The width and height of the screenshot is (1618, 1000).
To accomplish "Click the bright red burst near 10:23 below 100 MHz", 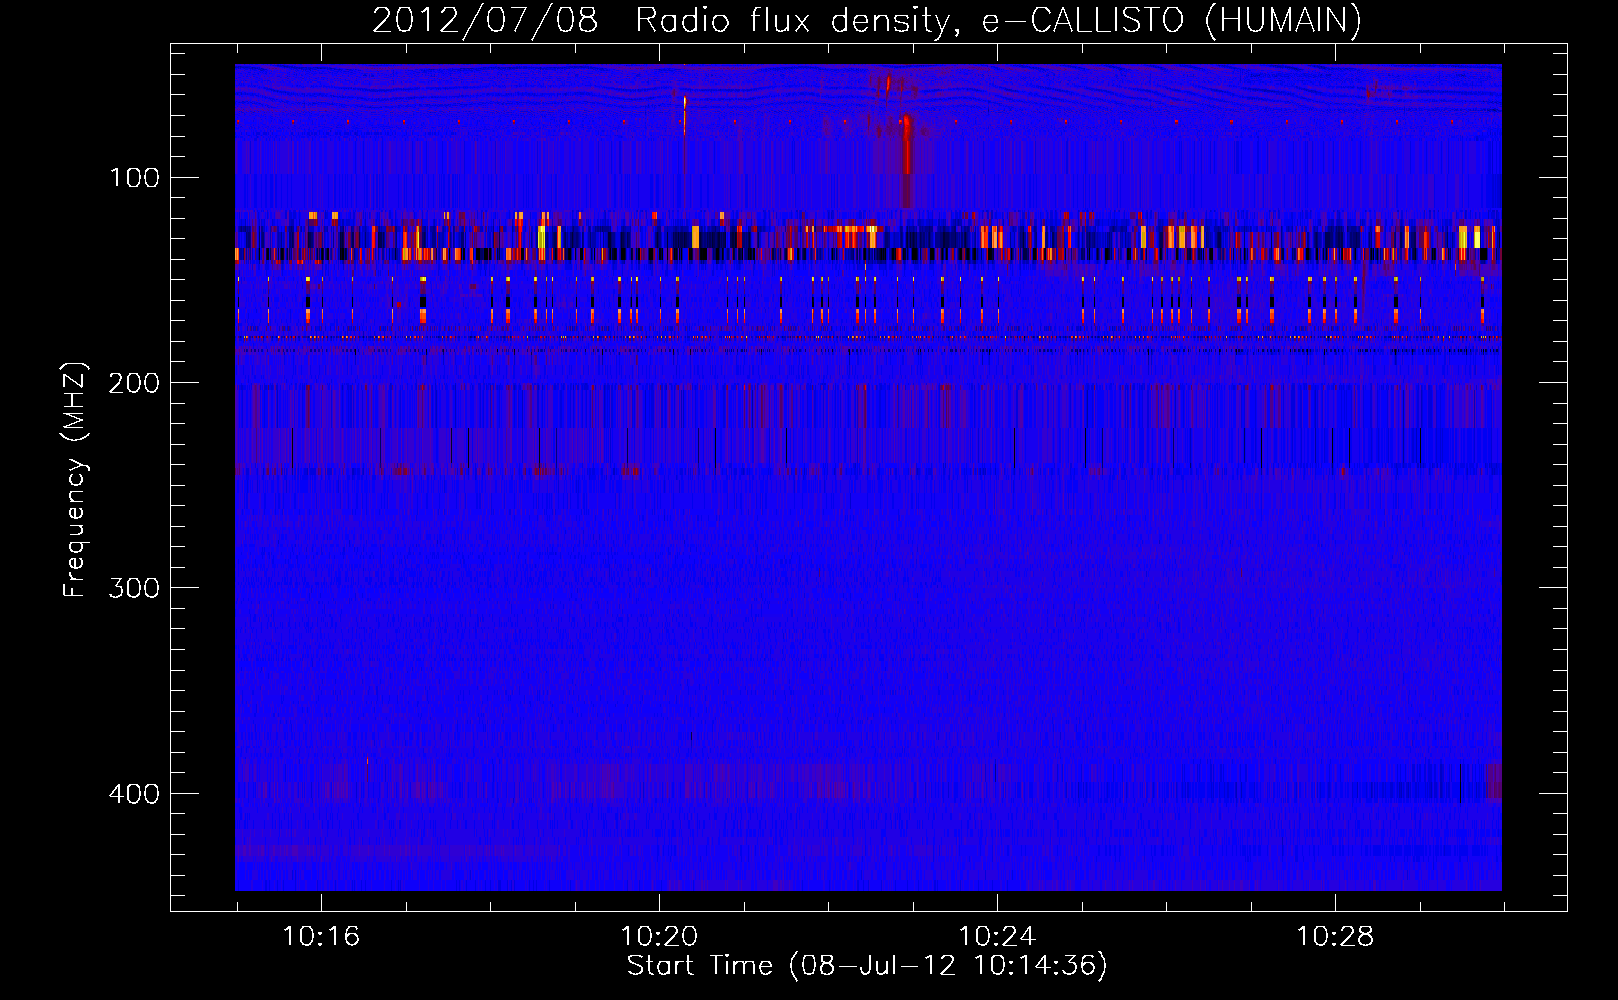I will click(x=907, y=146).
